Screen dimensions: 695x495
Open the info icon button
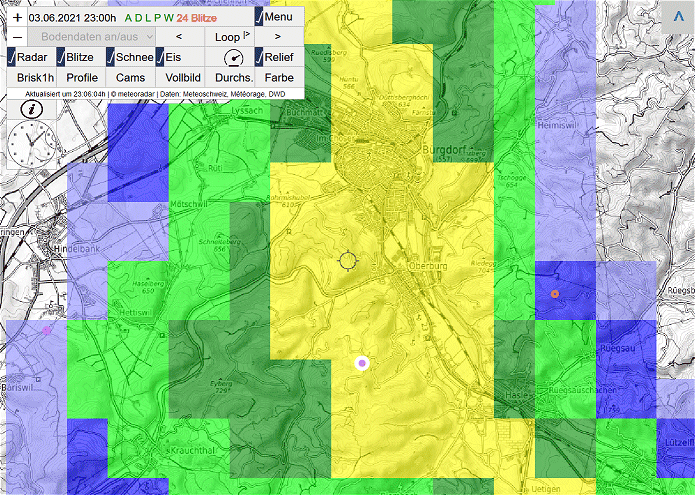pos(31,109)
